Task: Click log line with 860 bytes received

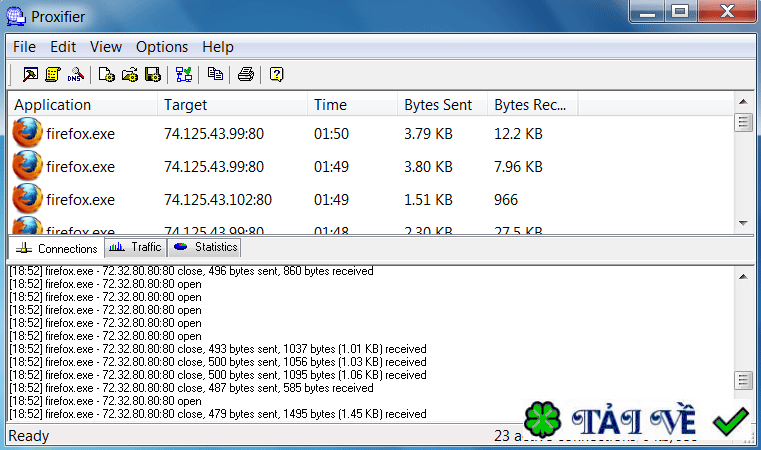Action: click(191, 271)
